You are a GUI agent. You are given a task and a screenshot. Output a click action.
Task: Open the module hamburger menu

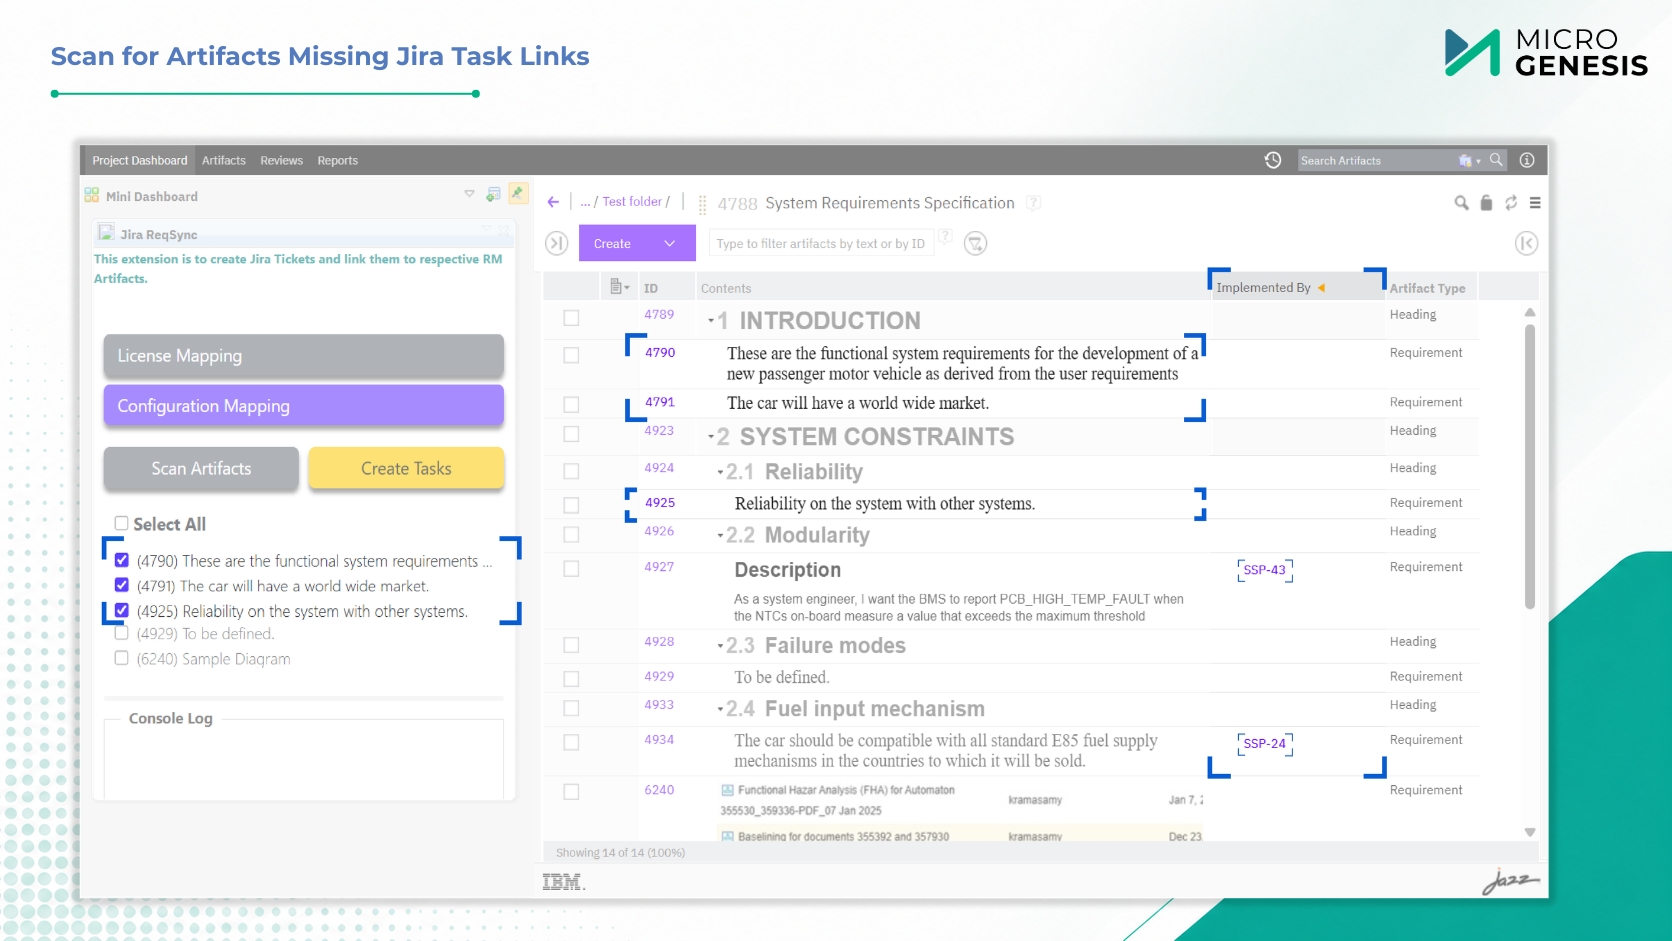coord(1535,203)
